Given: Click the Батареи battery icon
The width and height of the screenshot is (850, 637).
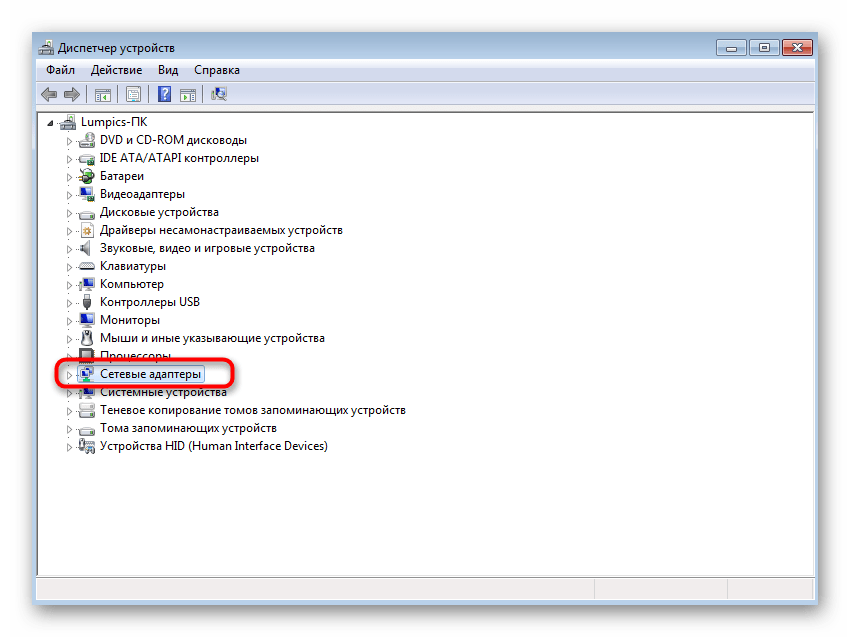Looking at the screenshot, I should point(88,176).
